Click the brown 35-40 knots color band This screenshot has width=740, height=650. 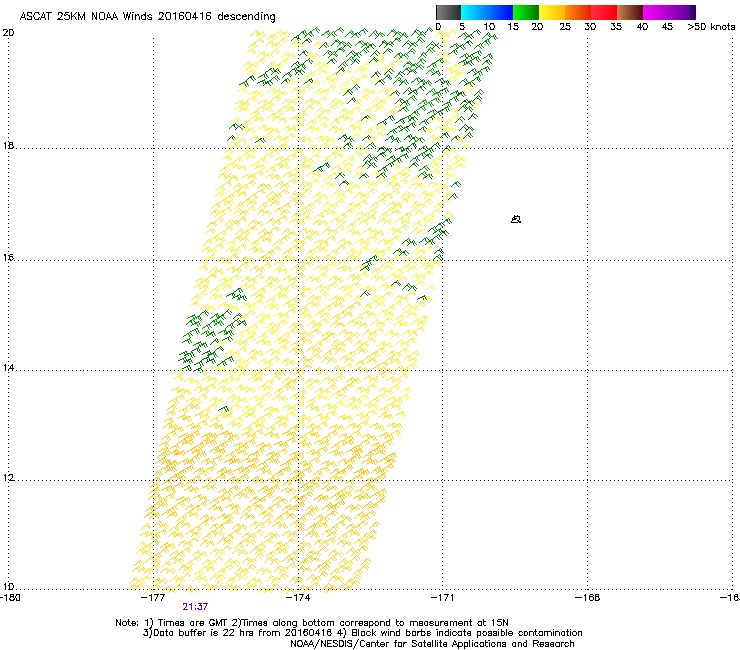(630, 12)
